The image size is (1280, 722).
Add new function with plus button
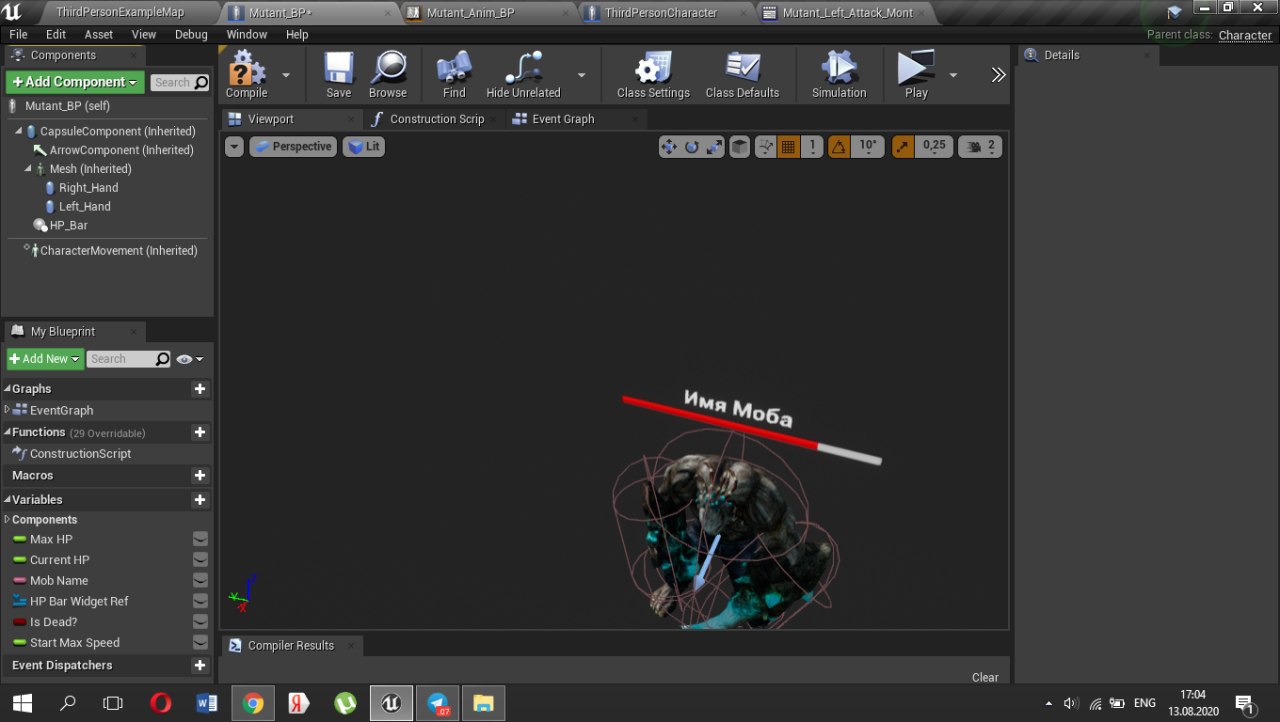tap(200, 432)
